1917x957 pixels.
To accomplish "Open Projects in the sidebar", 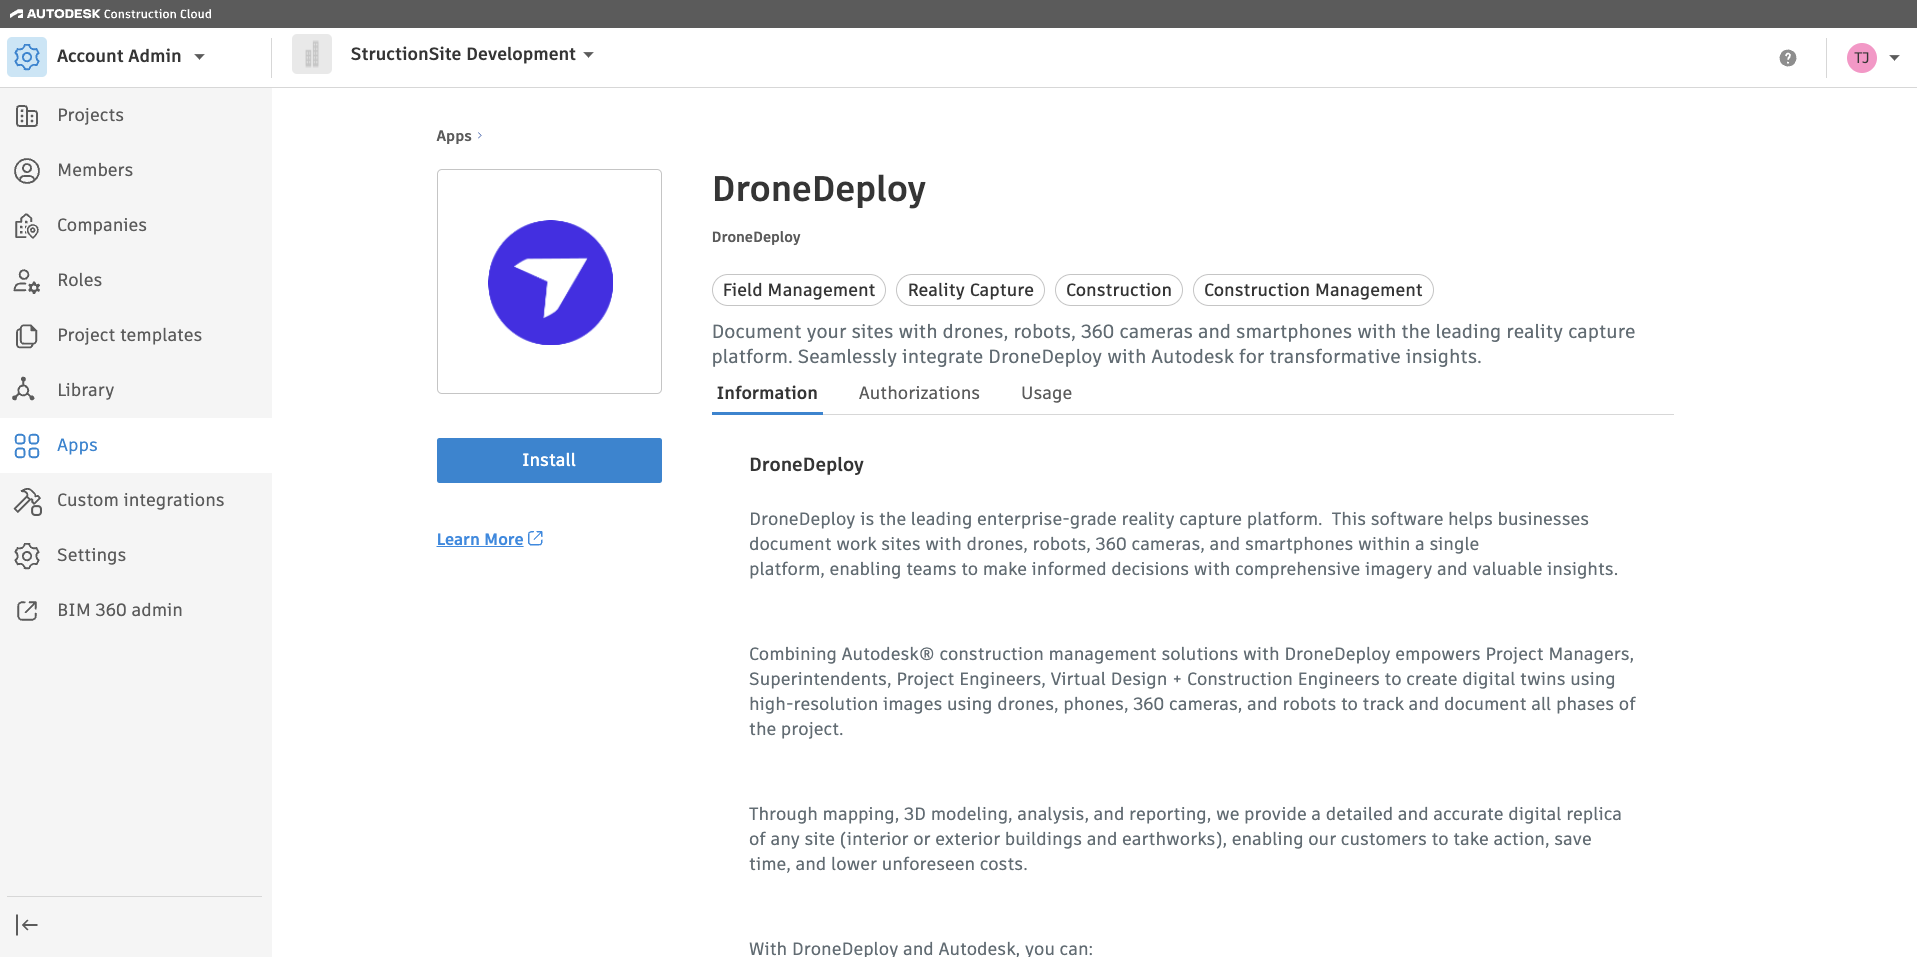I will coord(136,116).
